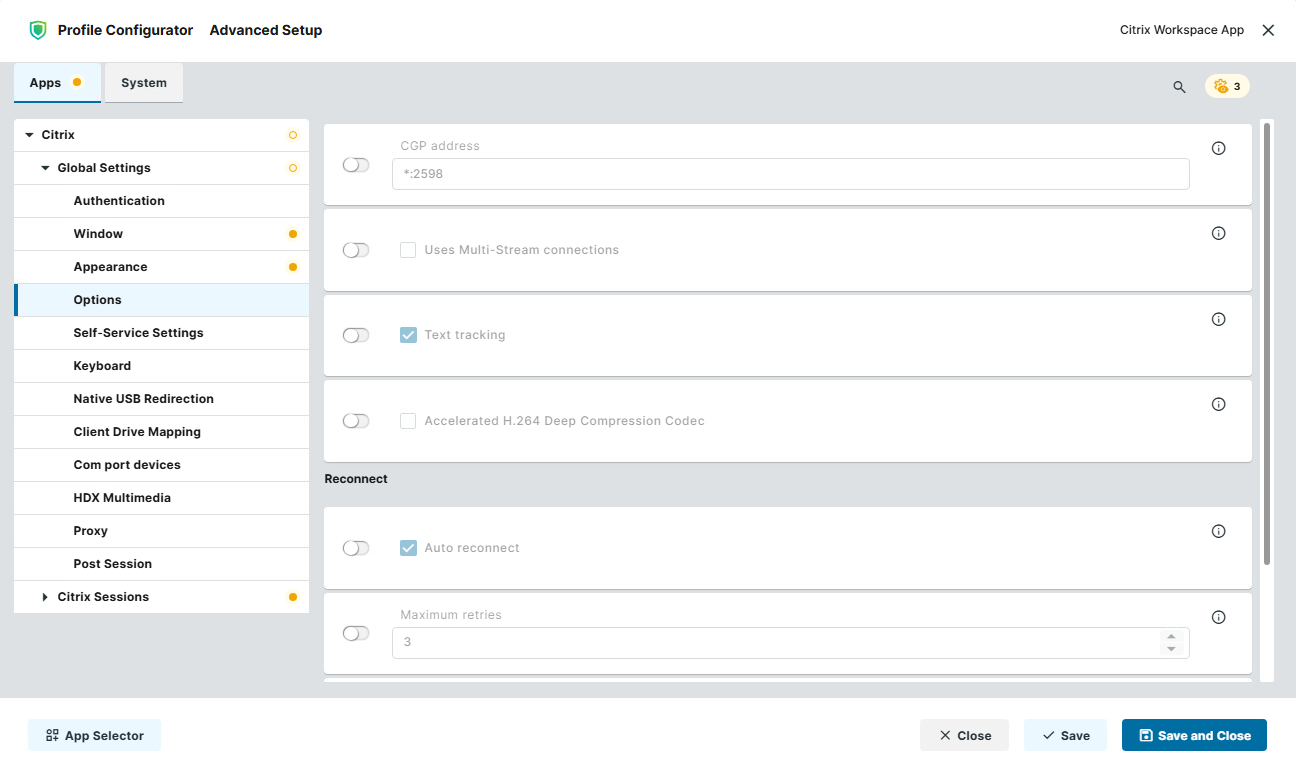The width and height of the screenshot is (1296, 763).
Task: Increase Maximum retries with the up arrow
Action: (x=1171, y=636)
